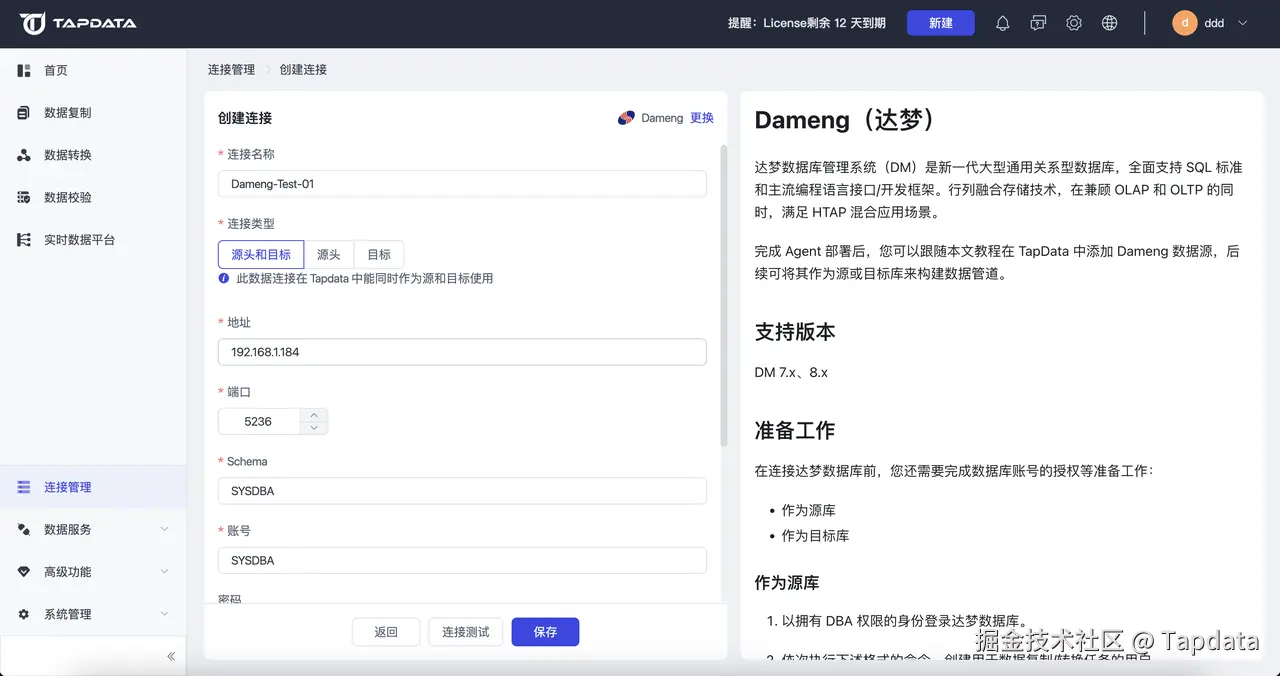
Task: Click the 'DM 7.x、8.x' version text
Action: pos(791,372)
